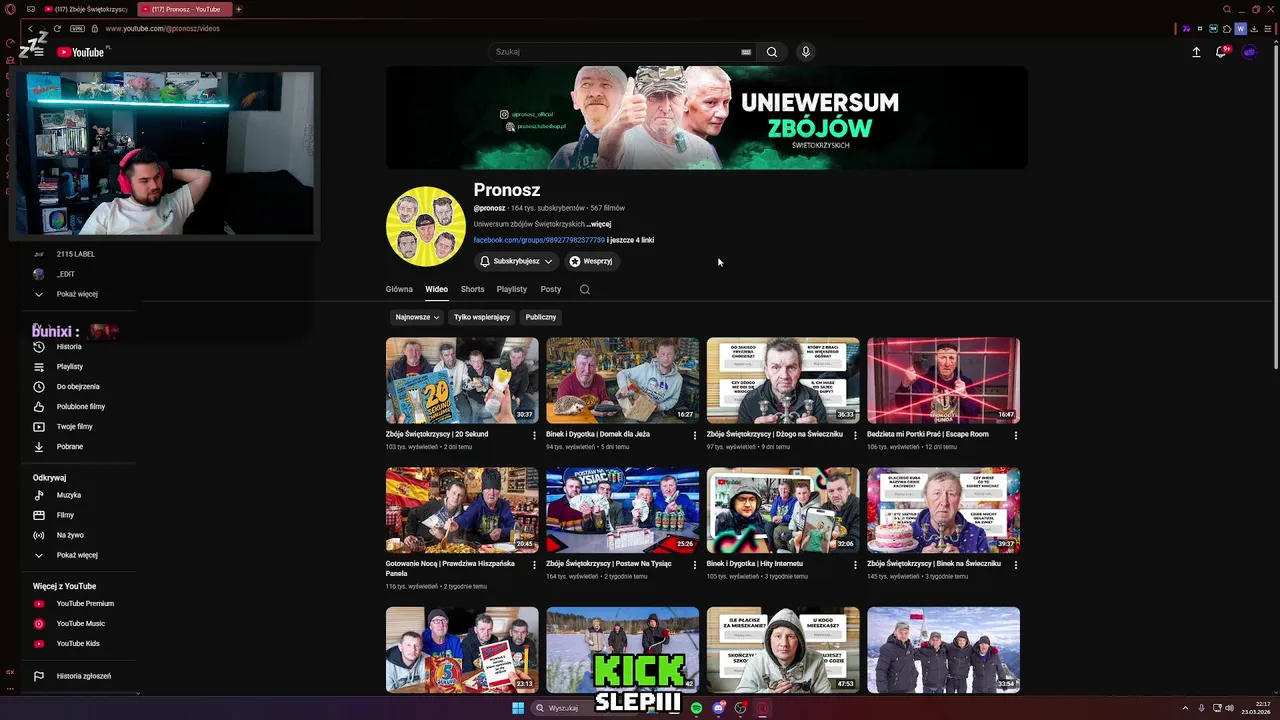This screenshot has height=720, width=1280.
Task: Open YouTube Music in sidebar
Action: pos(80,624)
